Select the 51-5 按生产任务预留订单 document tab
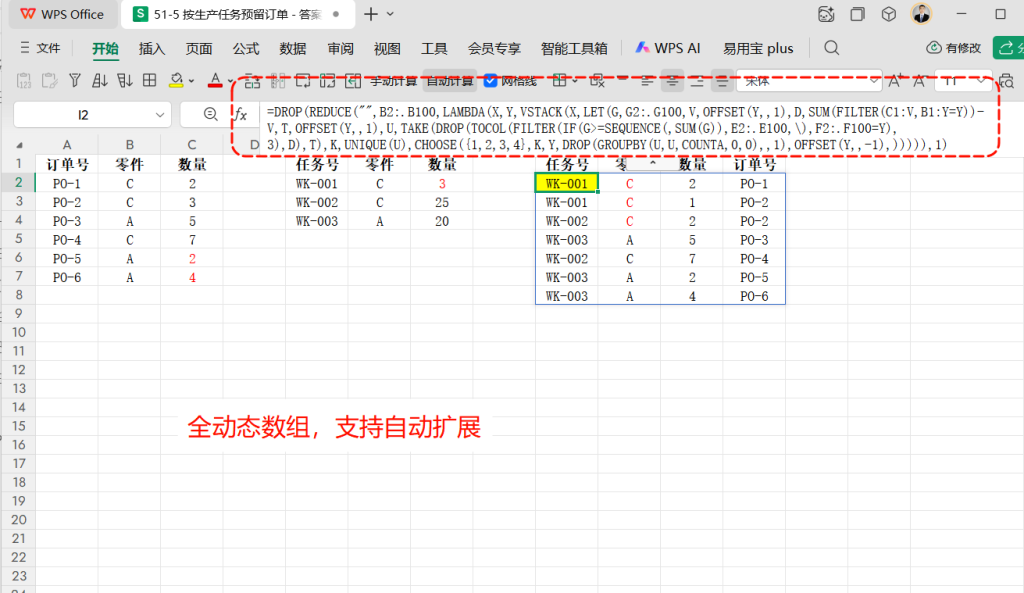The width and height of the screenshot is (1024, 593). pyautogui.click(x=238, y=14)
